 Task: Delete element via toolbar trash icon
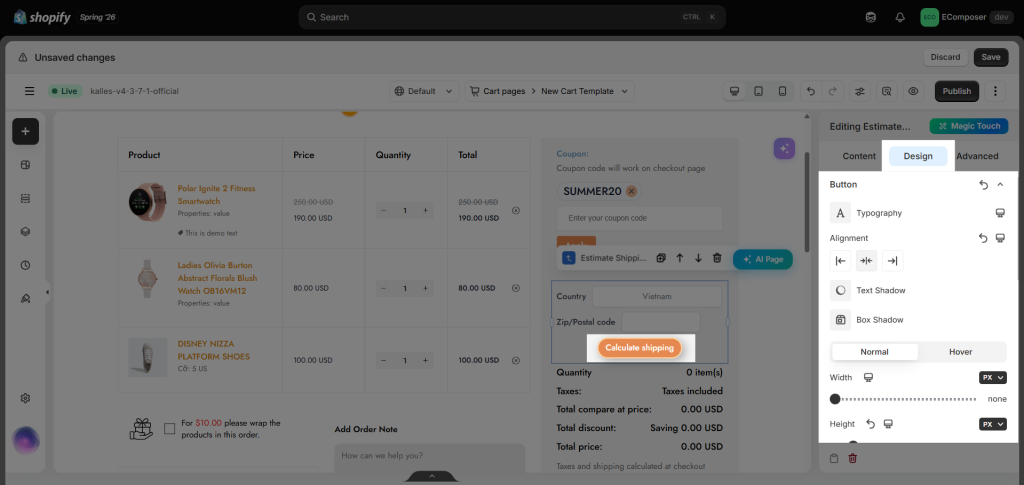[x=717, y=258]
